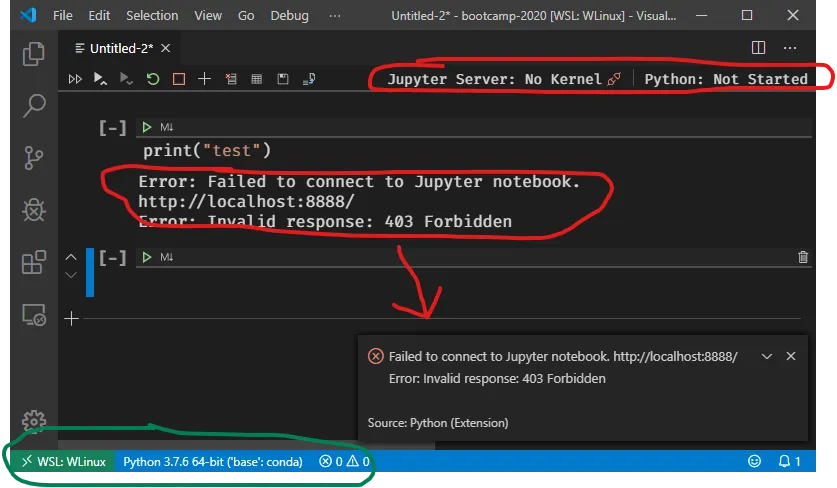Open the Remote Explorer view

pyautogui.click(x=34, y=314)
